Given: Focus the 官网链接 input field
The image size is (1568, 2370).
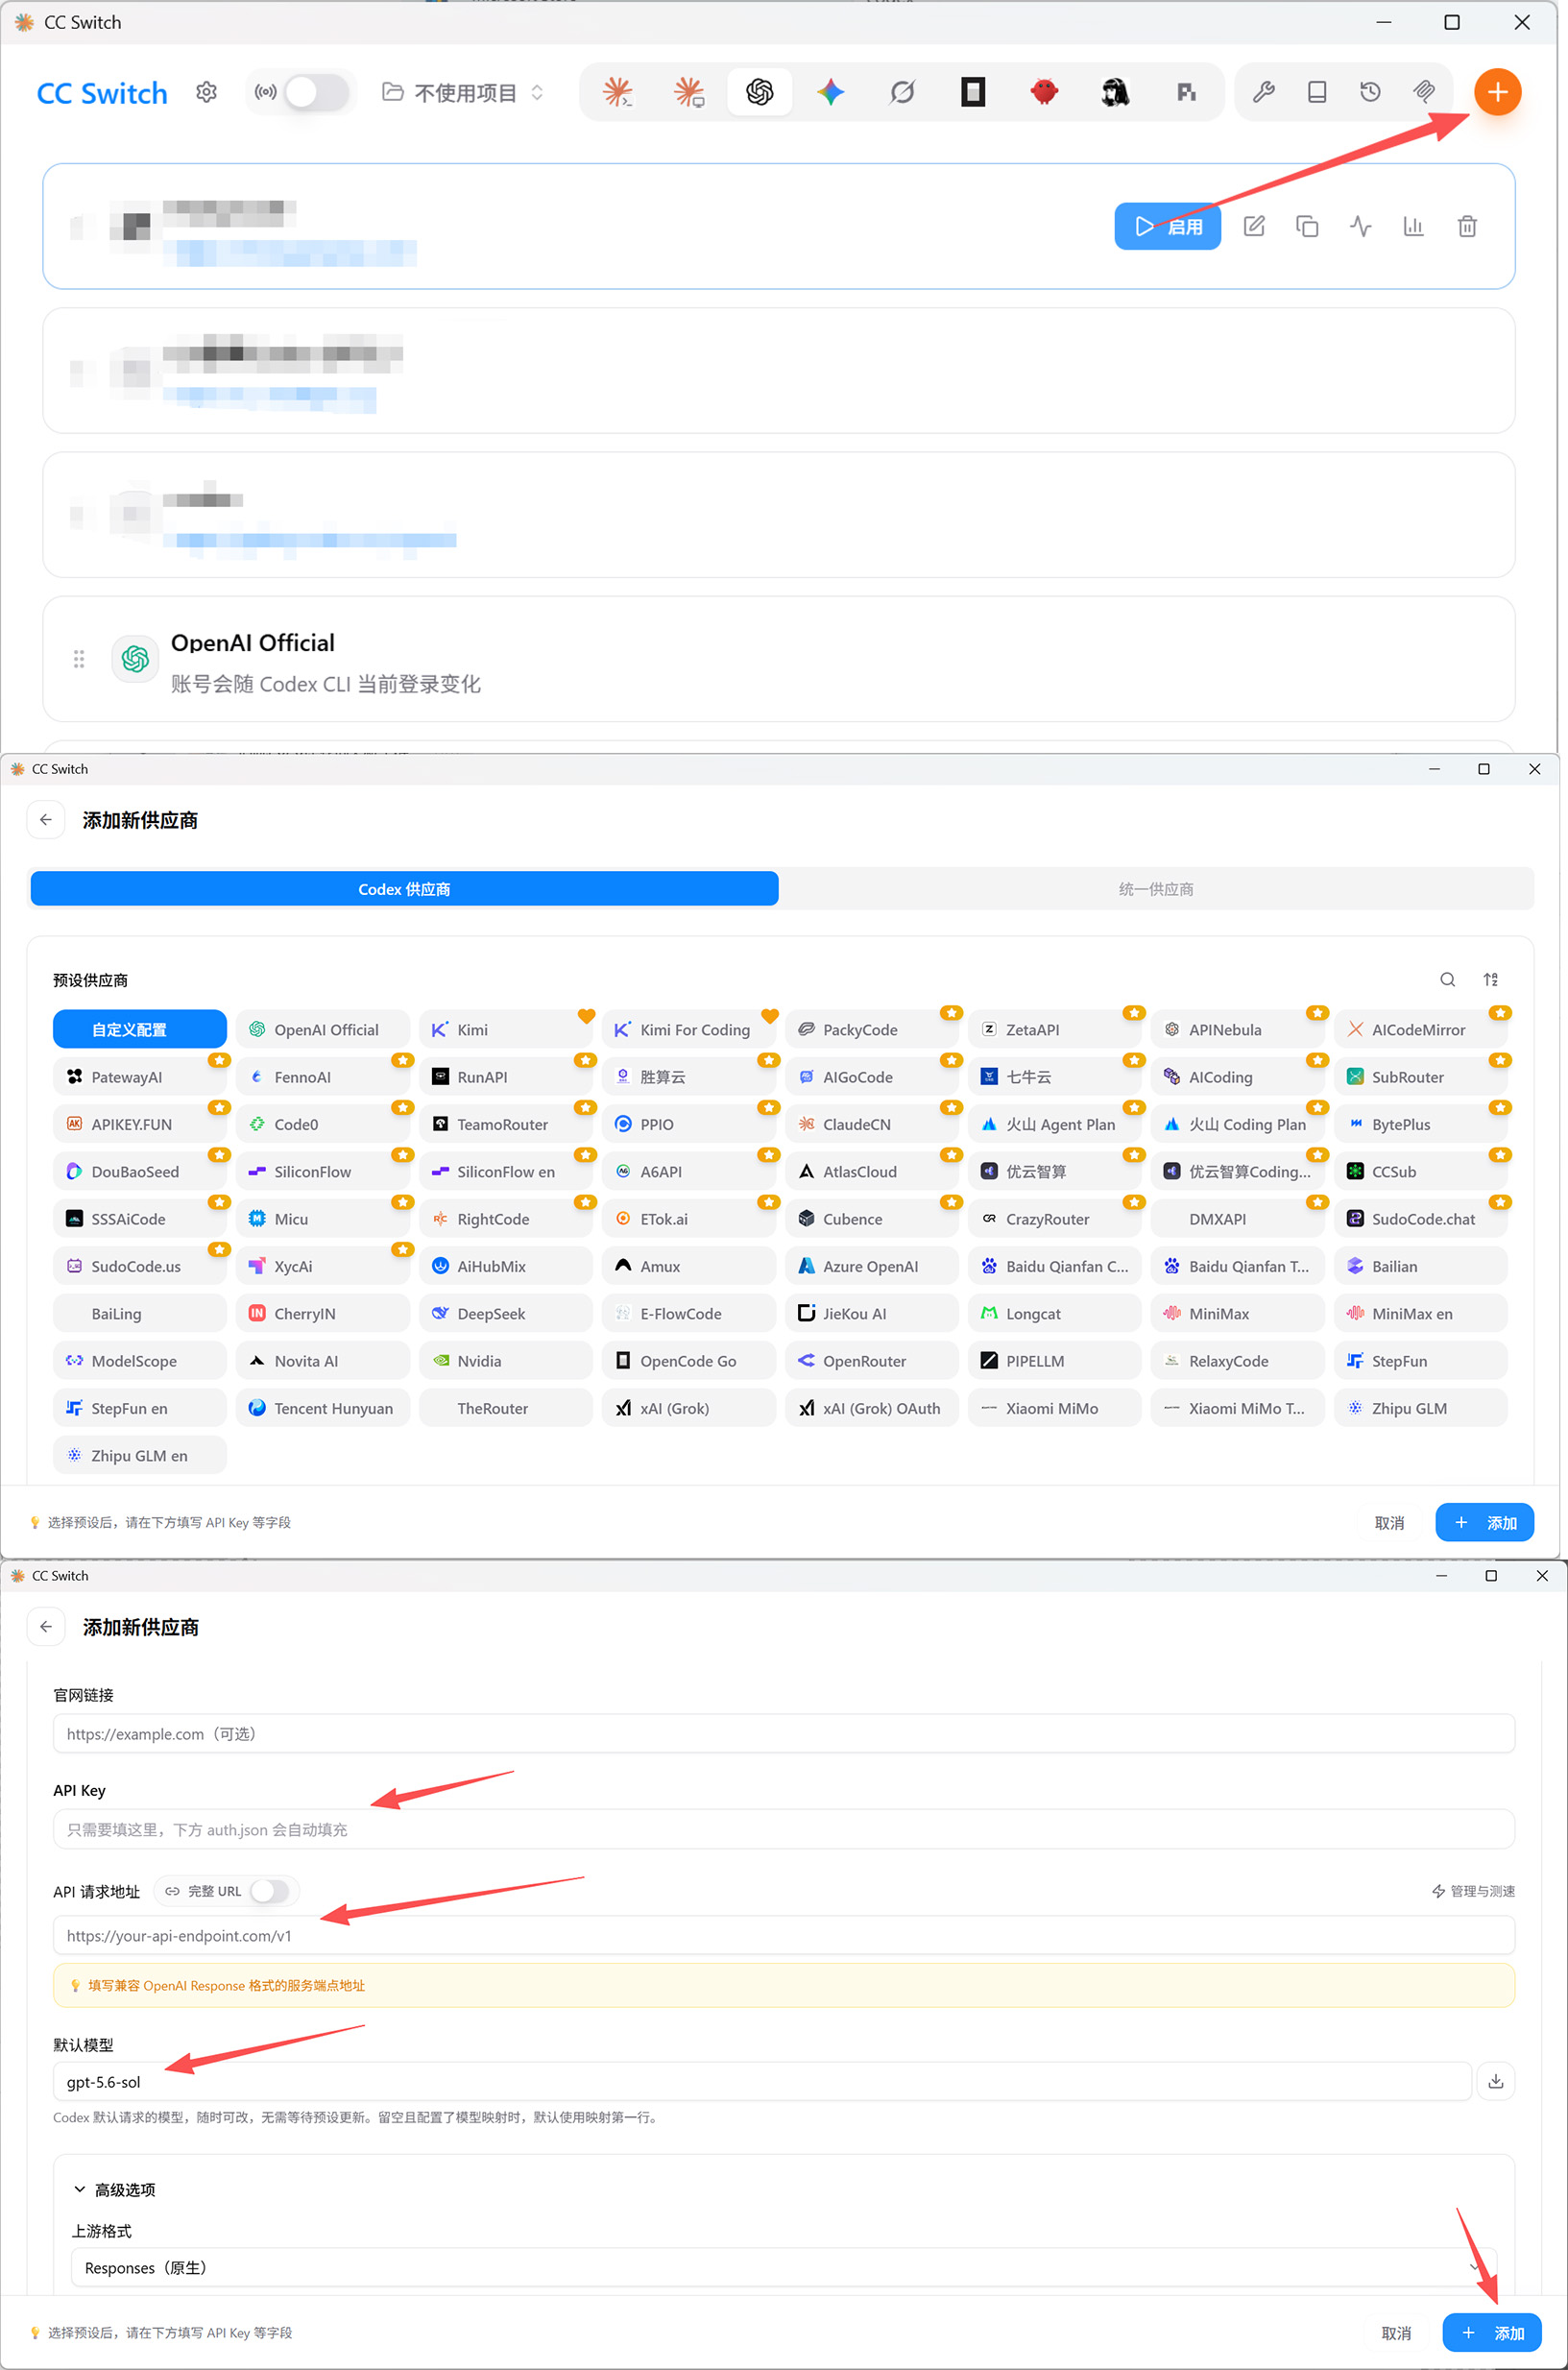Looking at the screenshot, I should [783, 1734].
